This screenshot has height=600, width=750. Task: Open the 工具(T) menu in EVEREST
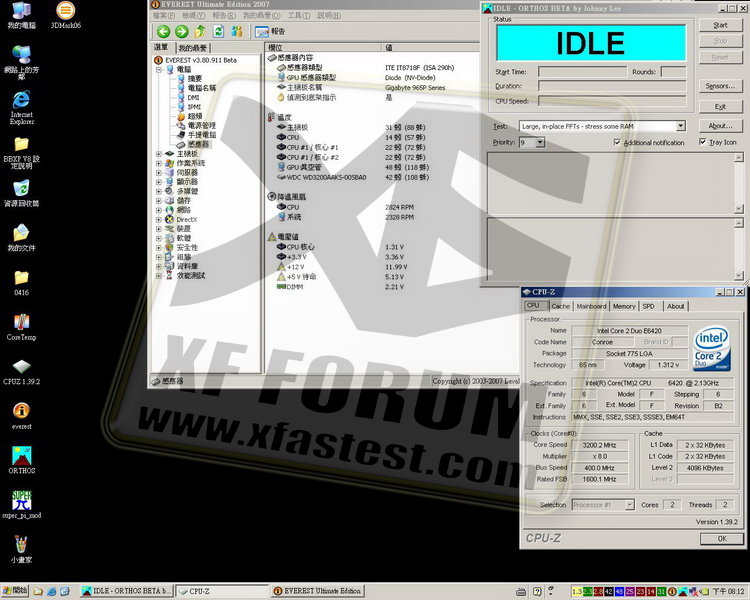click(299, 16)
